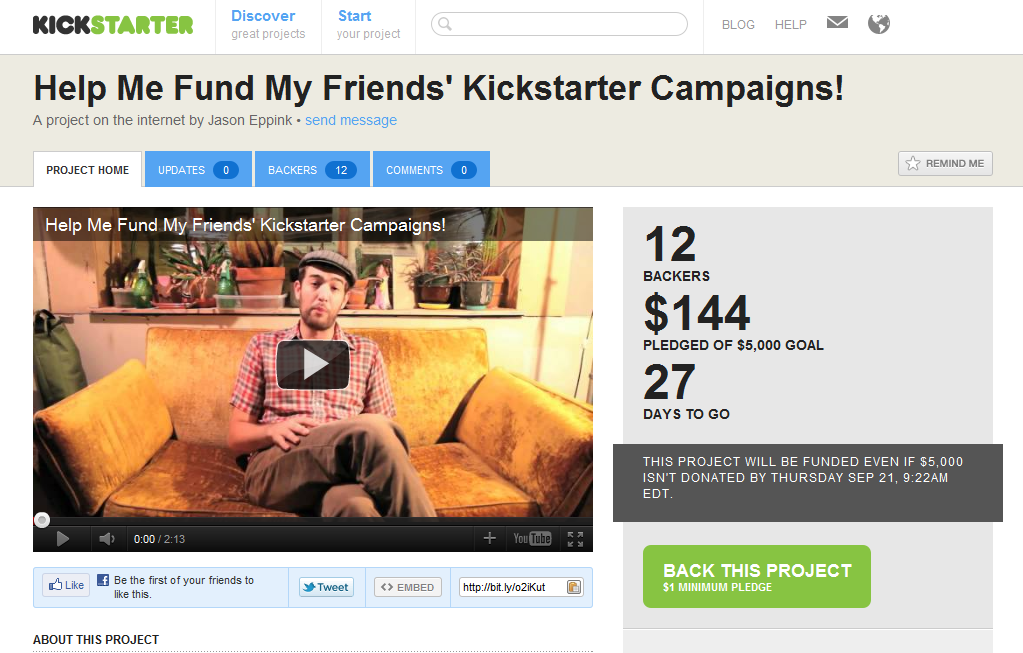Mute the video with speaker icon

106,539
